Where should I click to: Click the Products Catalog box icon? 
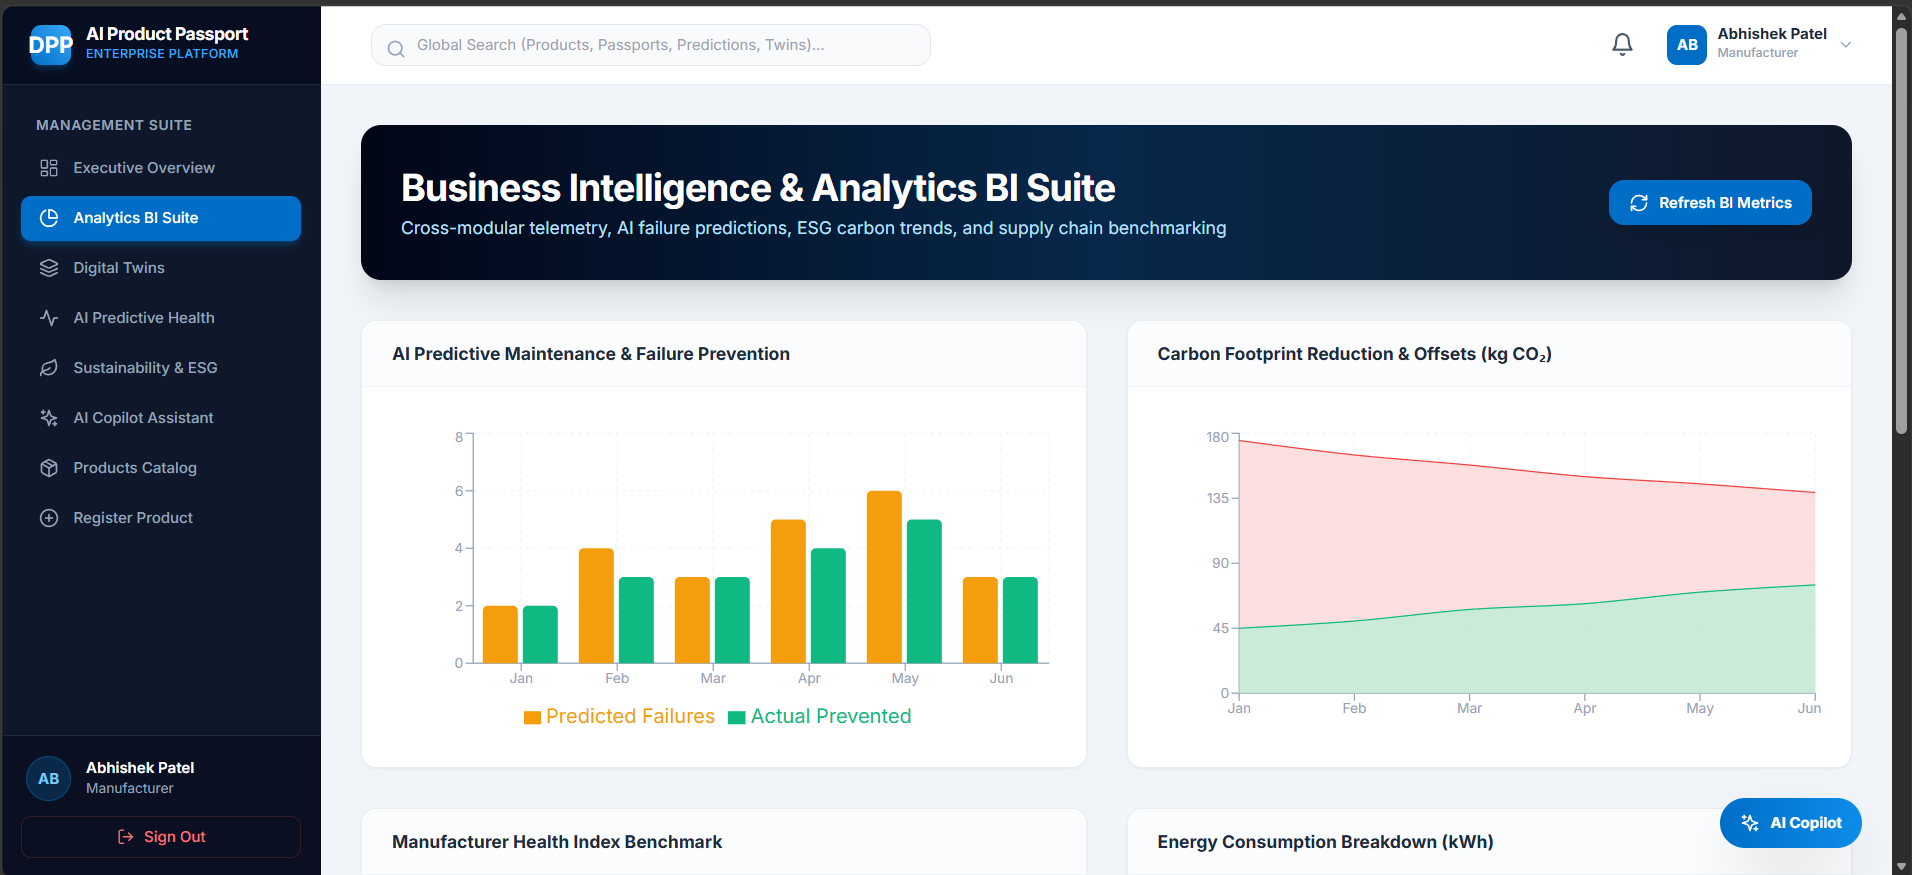tap(49, 468)
